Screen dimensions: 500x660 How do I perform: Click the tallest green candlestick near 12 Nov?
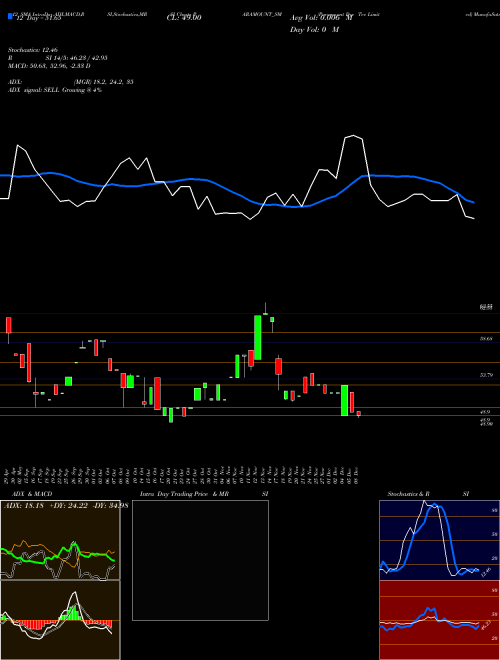(258, 337)
